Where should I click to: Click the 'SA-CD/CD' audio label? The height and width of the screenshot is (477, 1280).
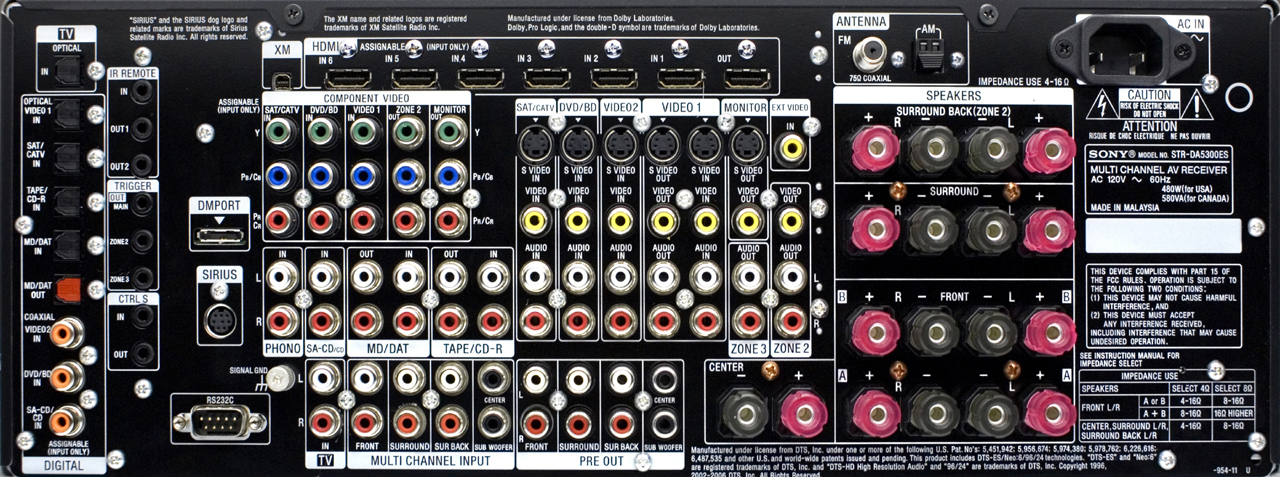point(324,349)
